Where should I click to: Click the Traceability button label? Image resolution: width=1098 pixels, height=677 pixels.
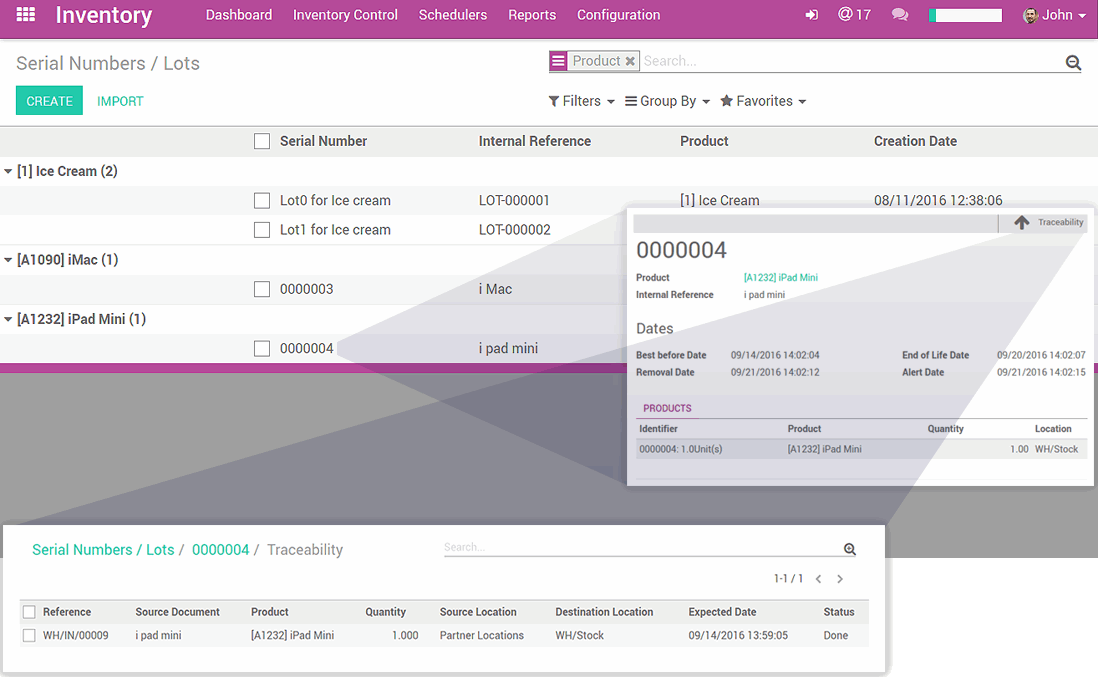(x=1060, y=223)
